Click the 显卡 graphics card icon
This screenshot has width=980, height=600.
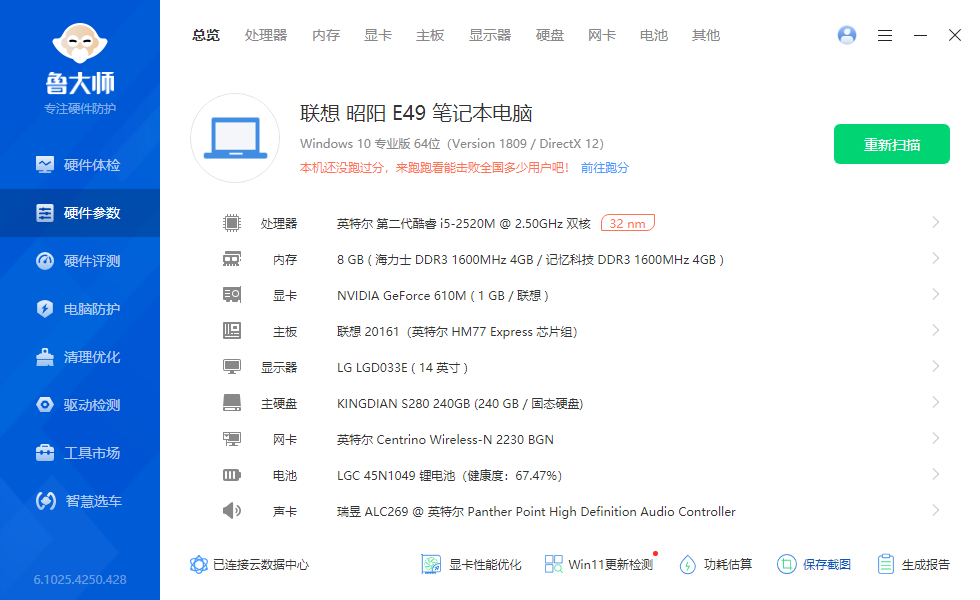232,294
